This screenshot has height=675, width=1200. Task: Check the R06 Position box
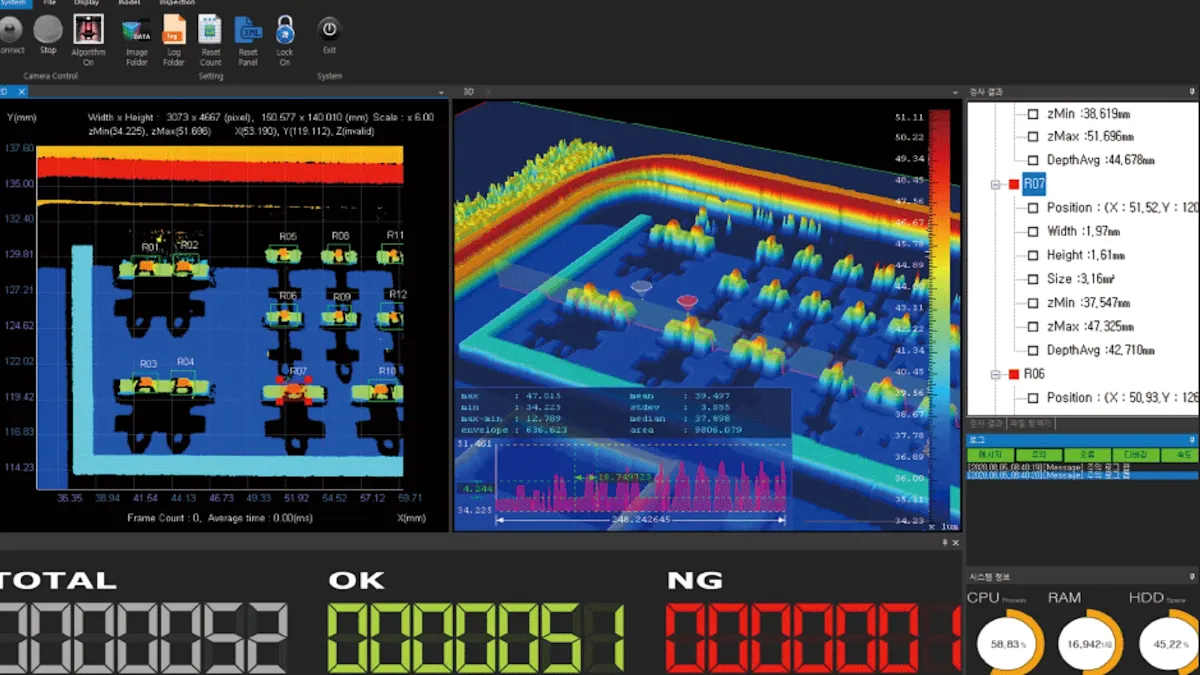pyautogui.click(x=1034, y=397)
